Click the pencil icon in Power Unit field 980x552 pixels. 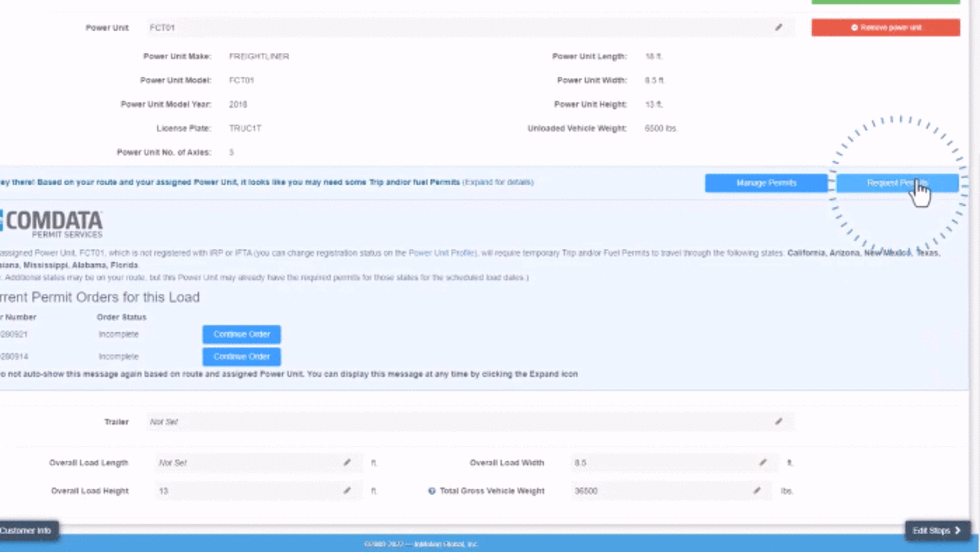click(x=778, y=28)
